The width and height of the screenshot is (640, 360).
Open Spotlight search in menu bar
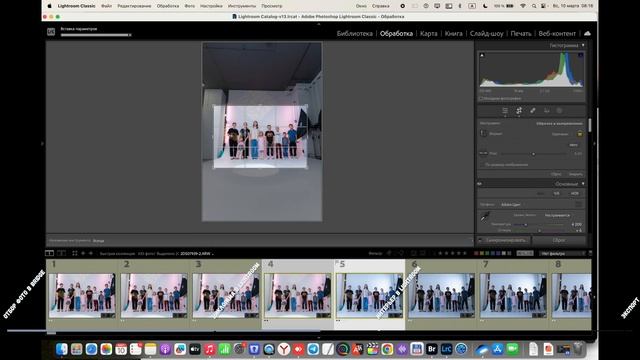click(534, 6)
